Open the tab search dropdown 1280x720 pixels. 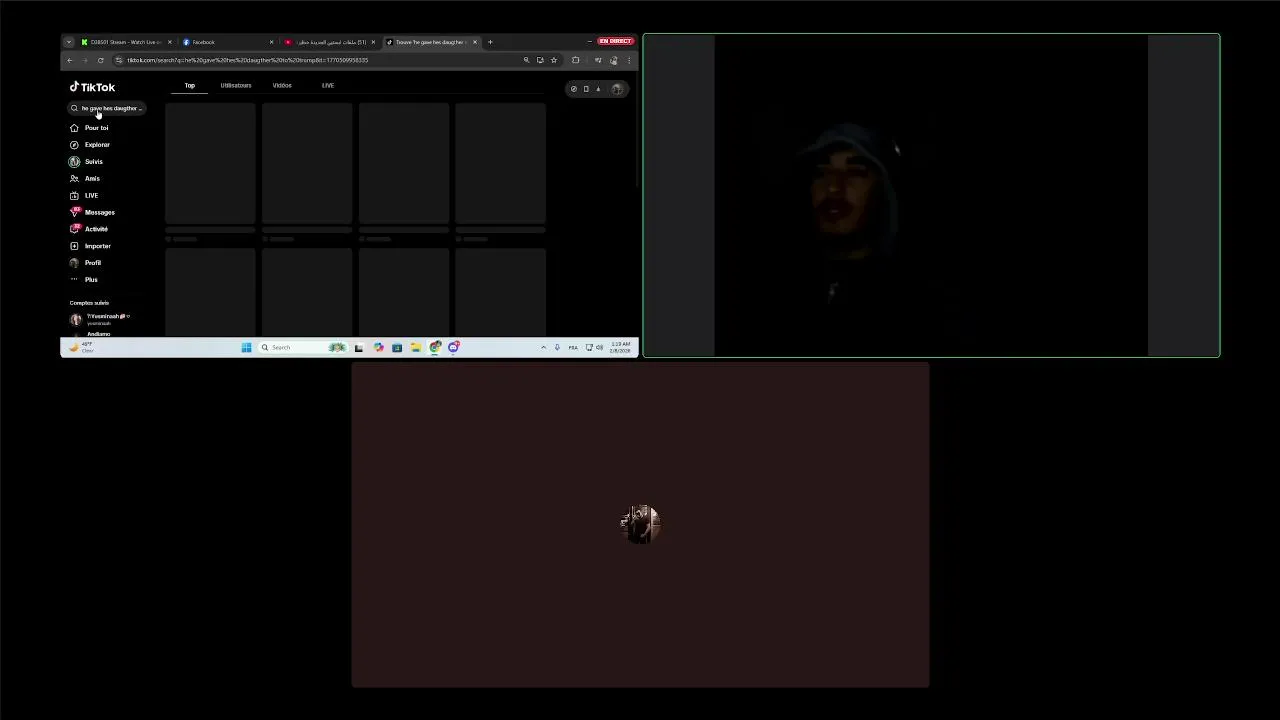(68, 42)
